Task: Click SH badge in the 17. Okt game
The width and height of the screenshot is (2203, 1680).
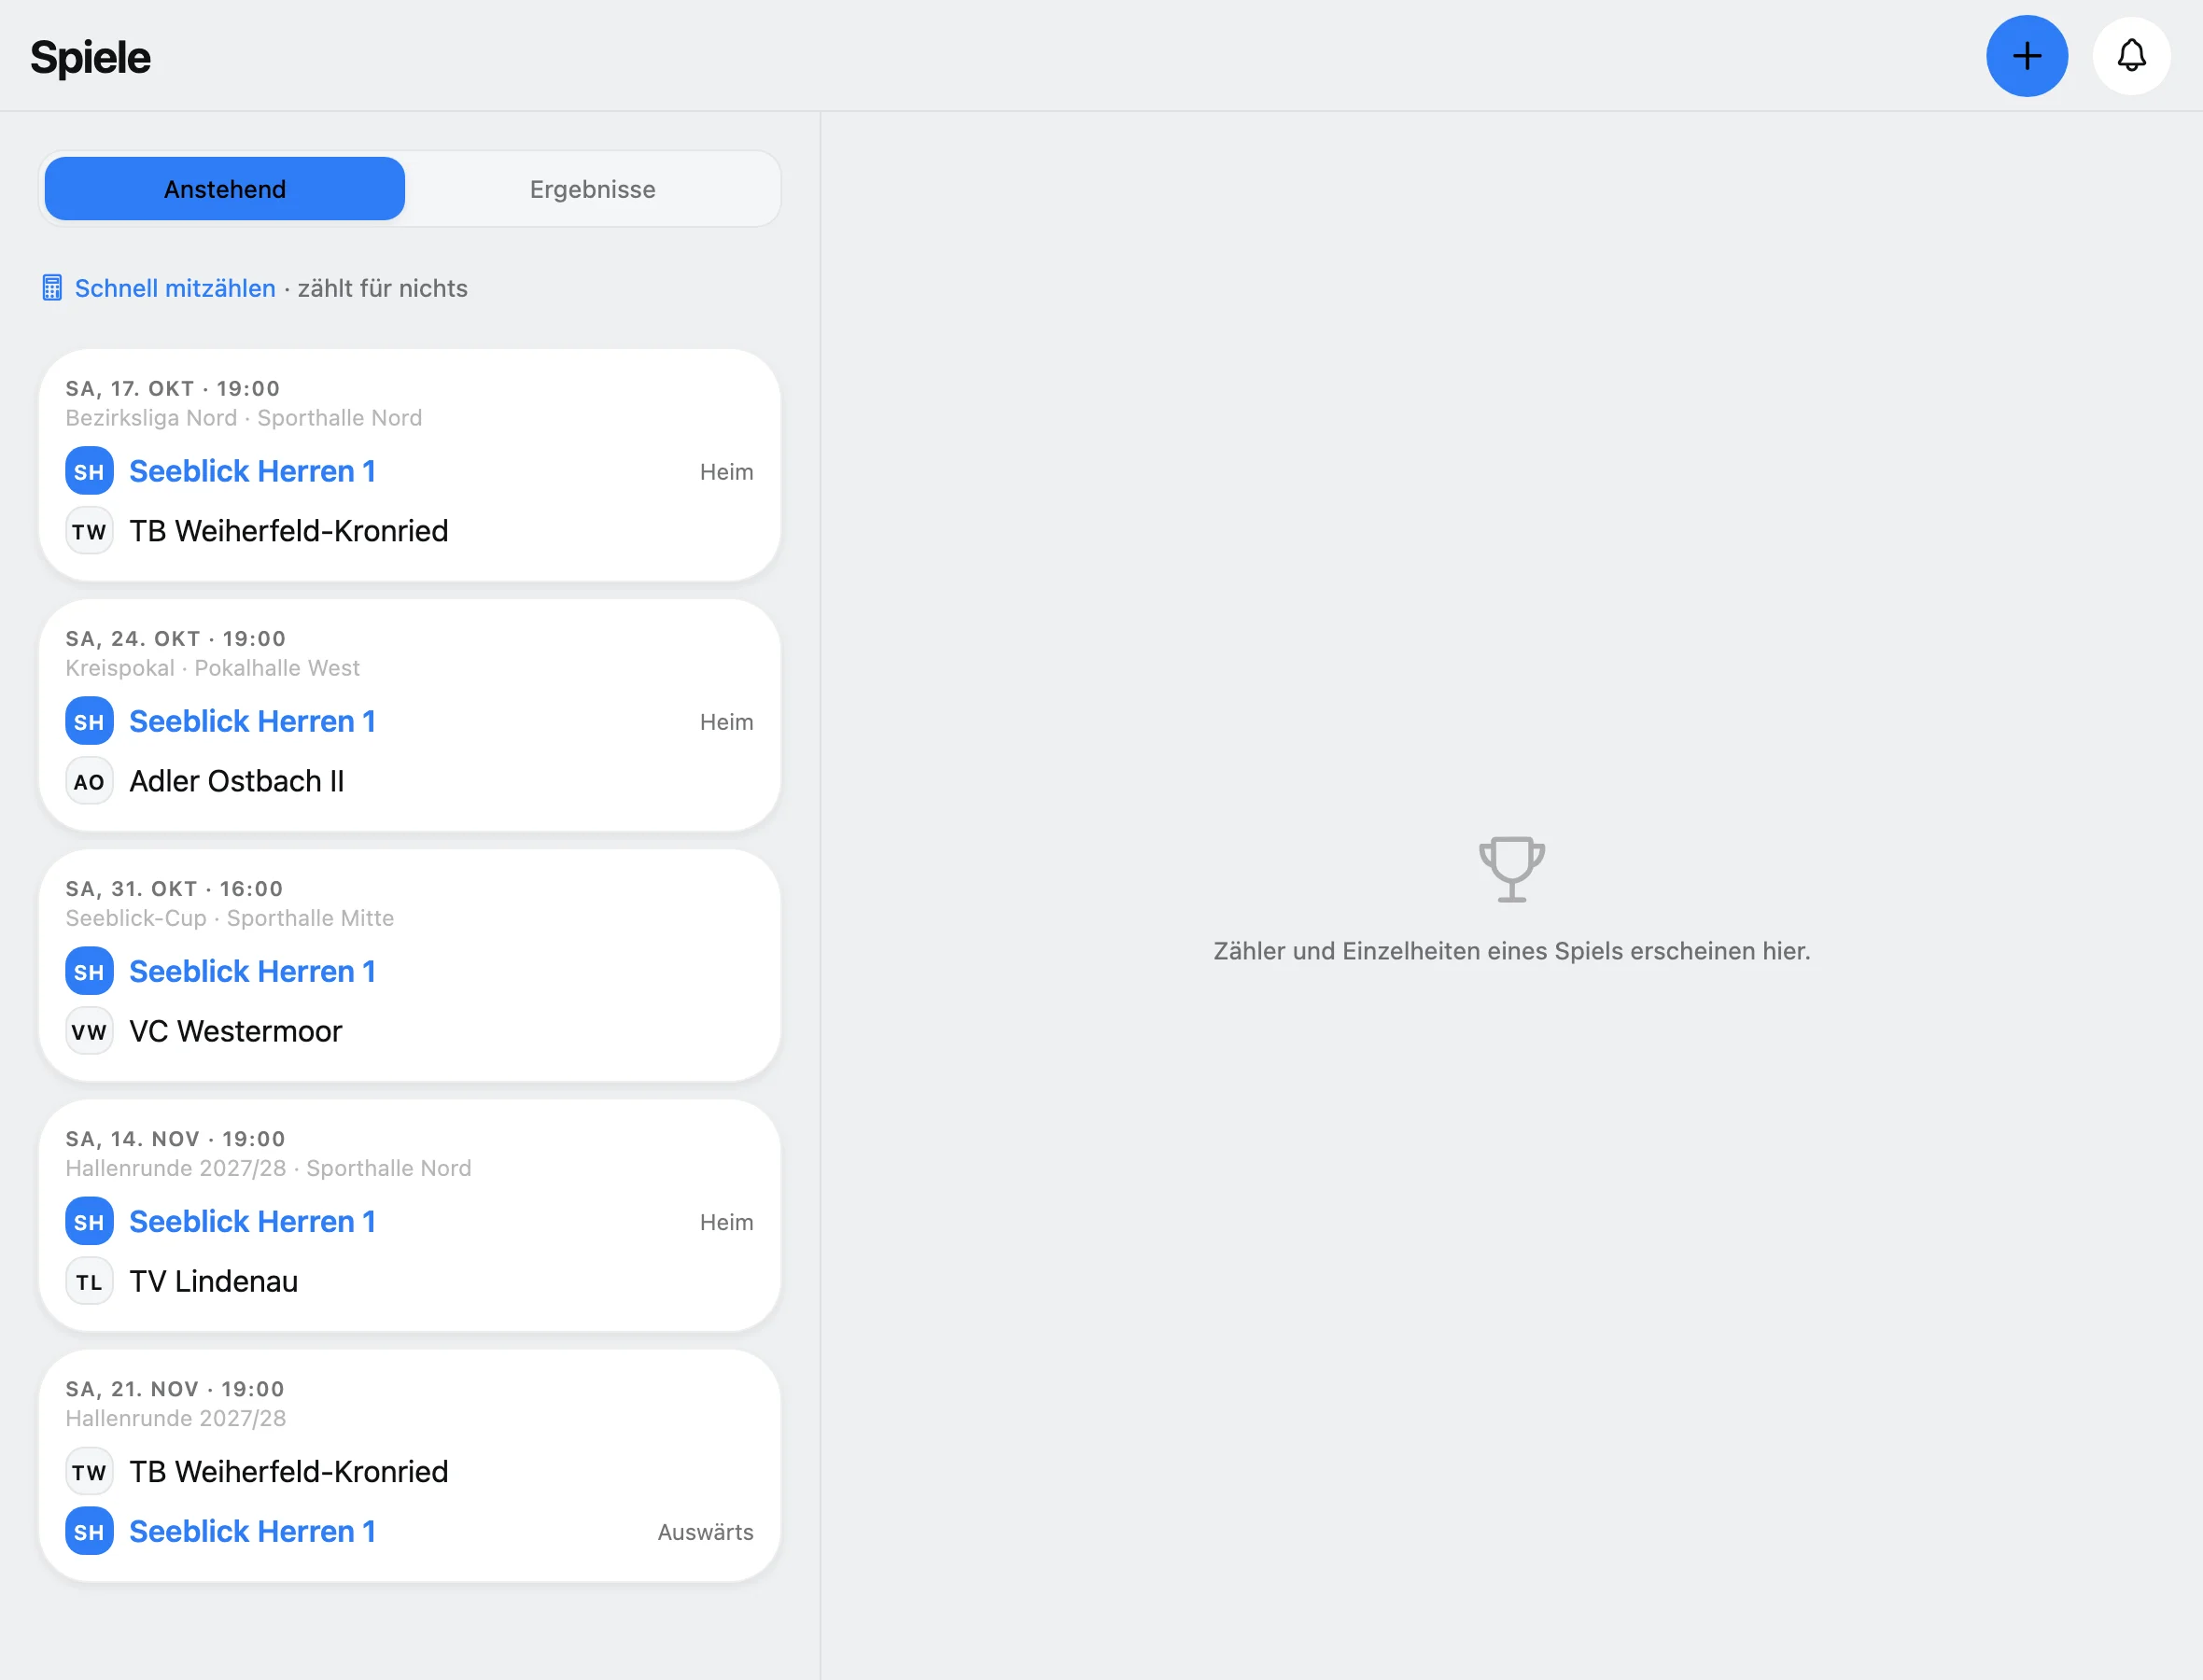Action: pyautogui.click(x=89, y=471)
